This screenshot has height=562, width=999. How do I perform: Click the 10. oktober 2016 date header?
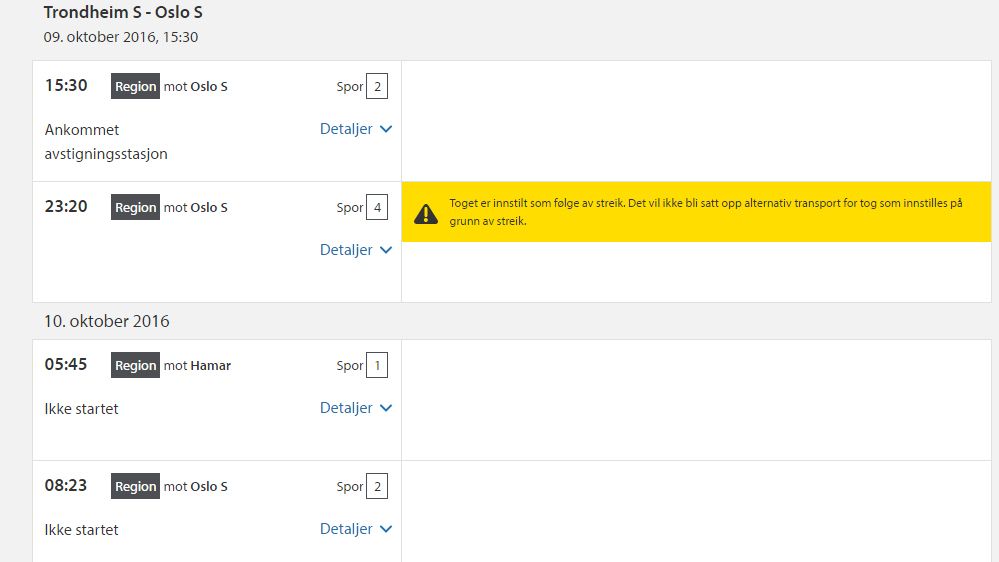[107, 321]
